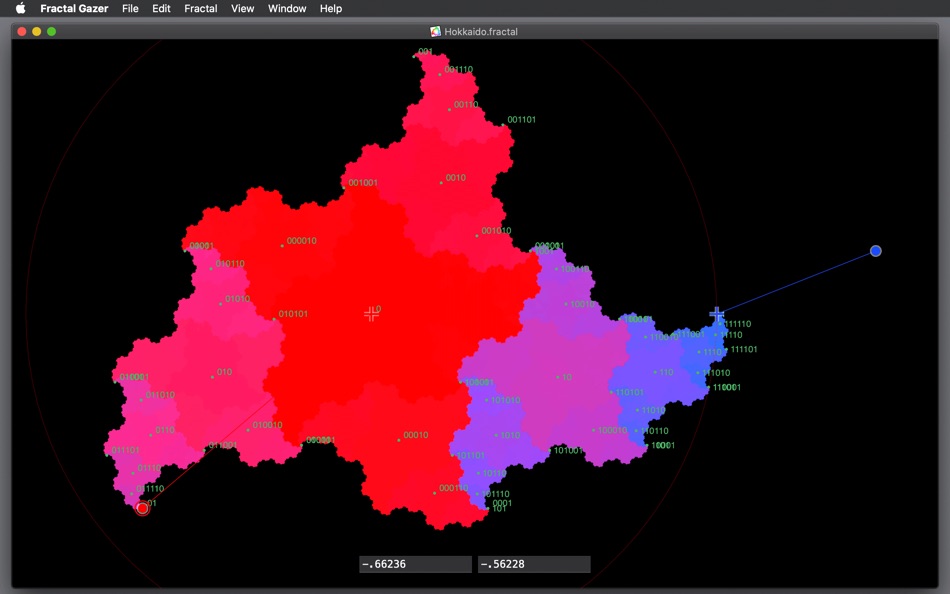Open the View menu

[x=242, y=8]
